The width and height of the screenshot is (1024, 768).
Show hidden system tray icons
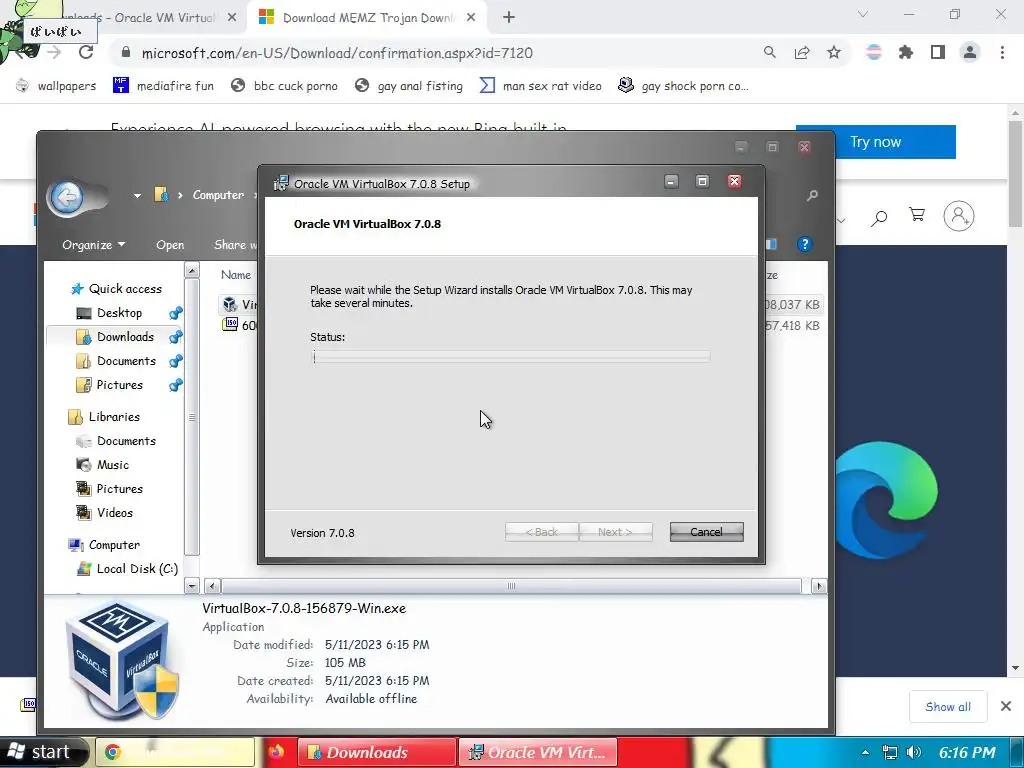coord(865,752)
